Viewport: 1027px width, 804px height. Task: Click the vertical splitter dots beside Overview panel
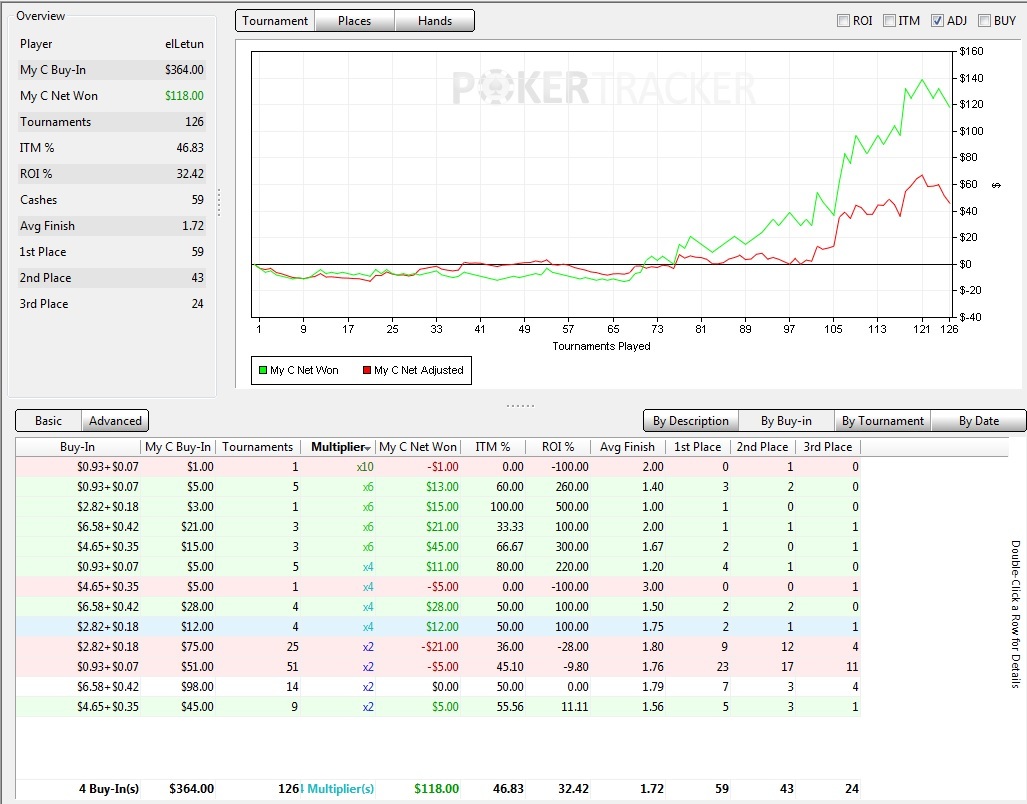219,203
